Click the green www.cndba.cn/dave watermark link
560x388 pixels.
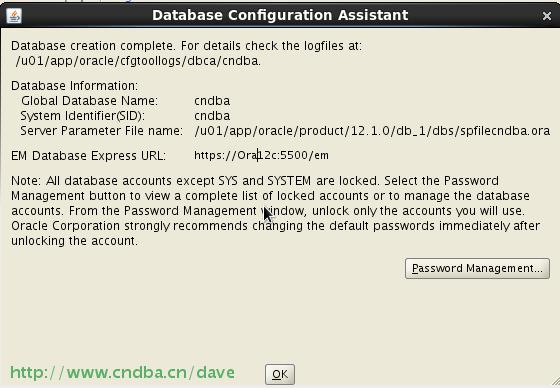[122, 373]
